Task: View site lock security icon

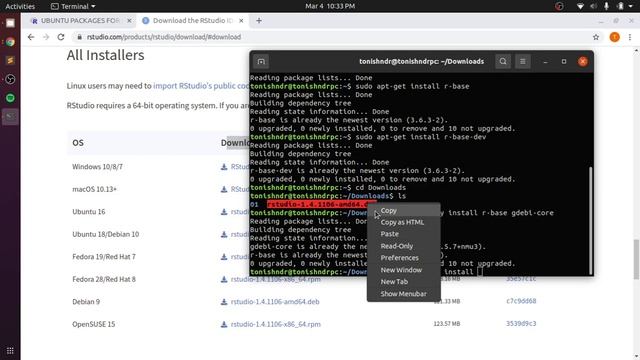Action: [79, 37]
